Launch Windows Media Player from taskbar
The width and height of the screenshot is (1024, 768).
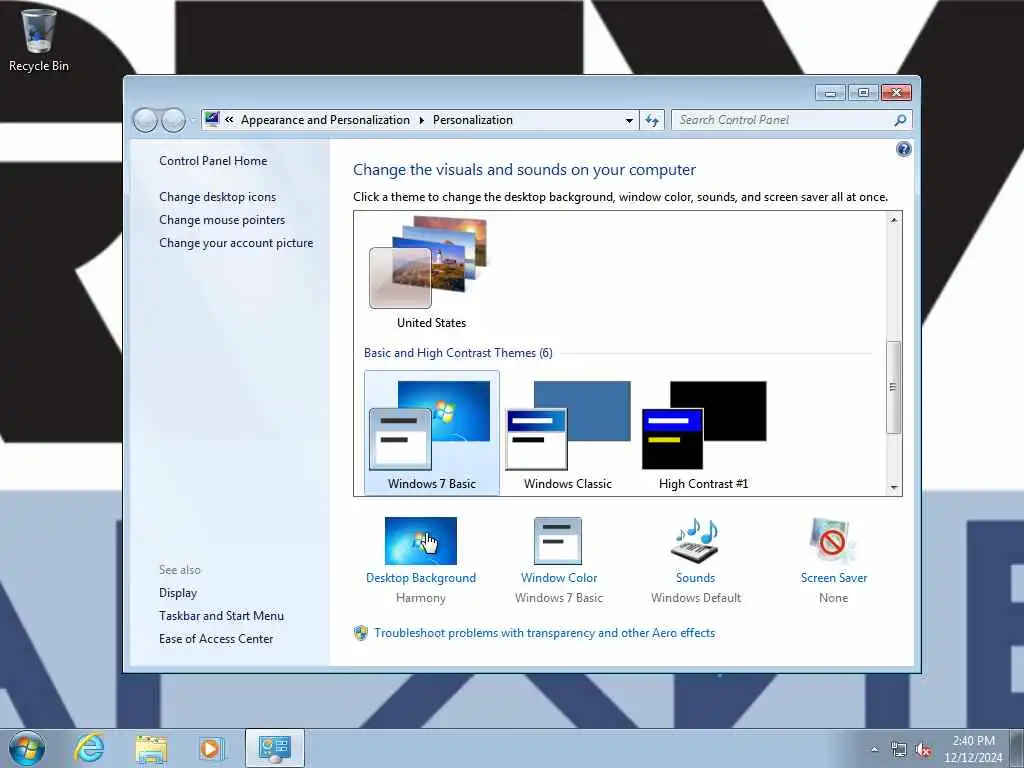tap(212, 748)
